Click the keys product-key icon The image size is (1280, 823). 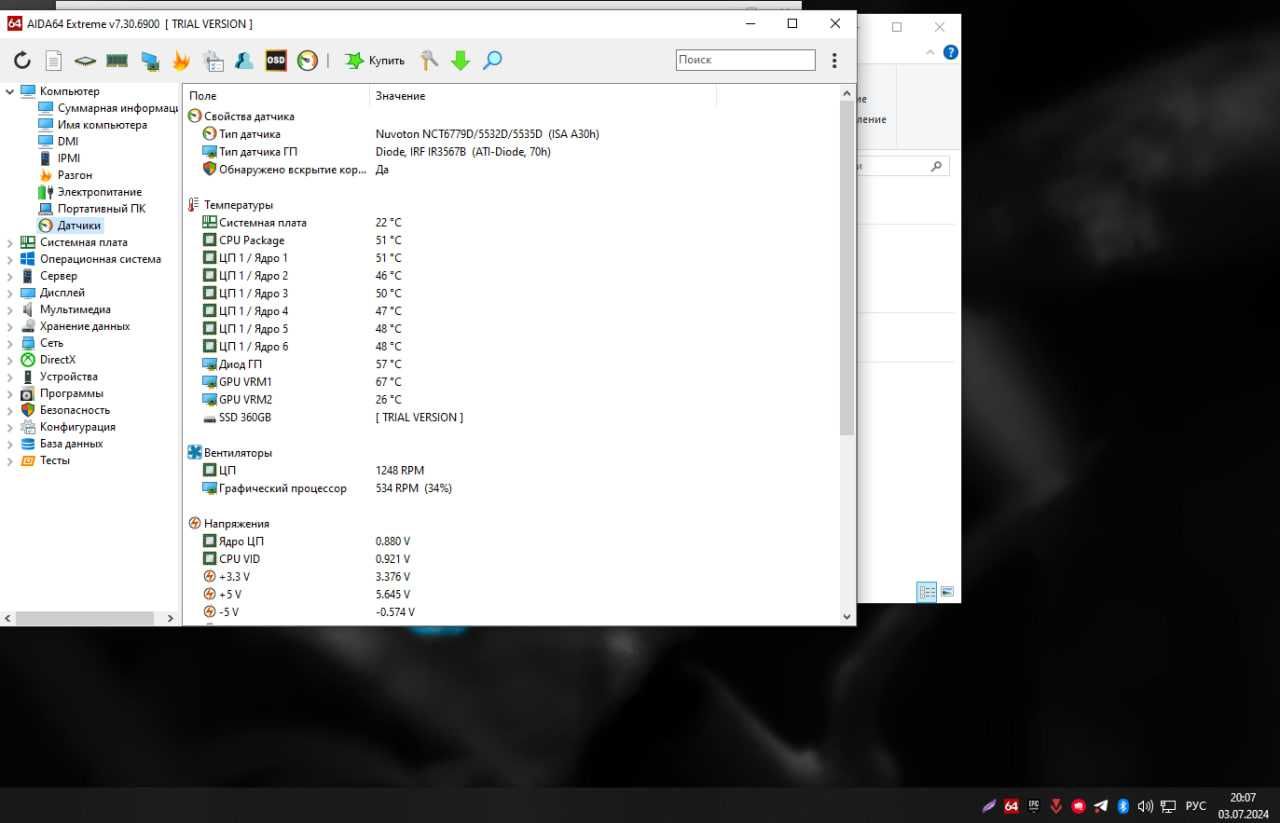(x=429, y=61)
